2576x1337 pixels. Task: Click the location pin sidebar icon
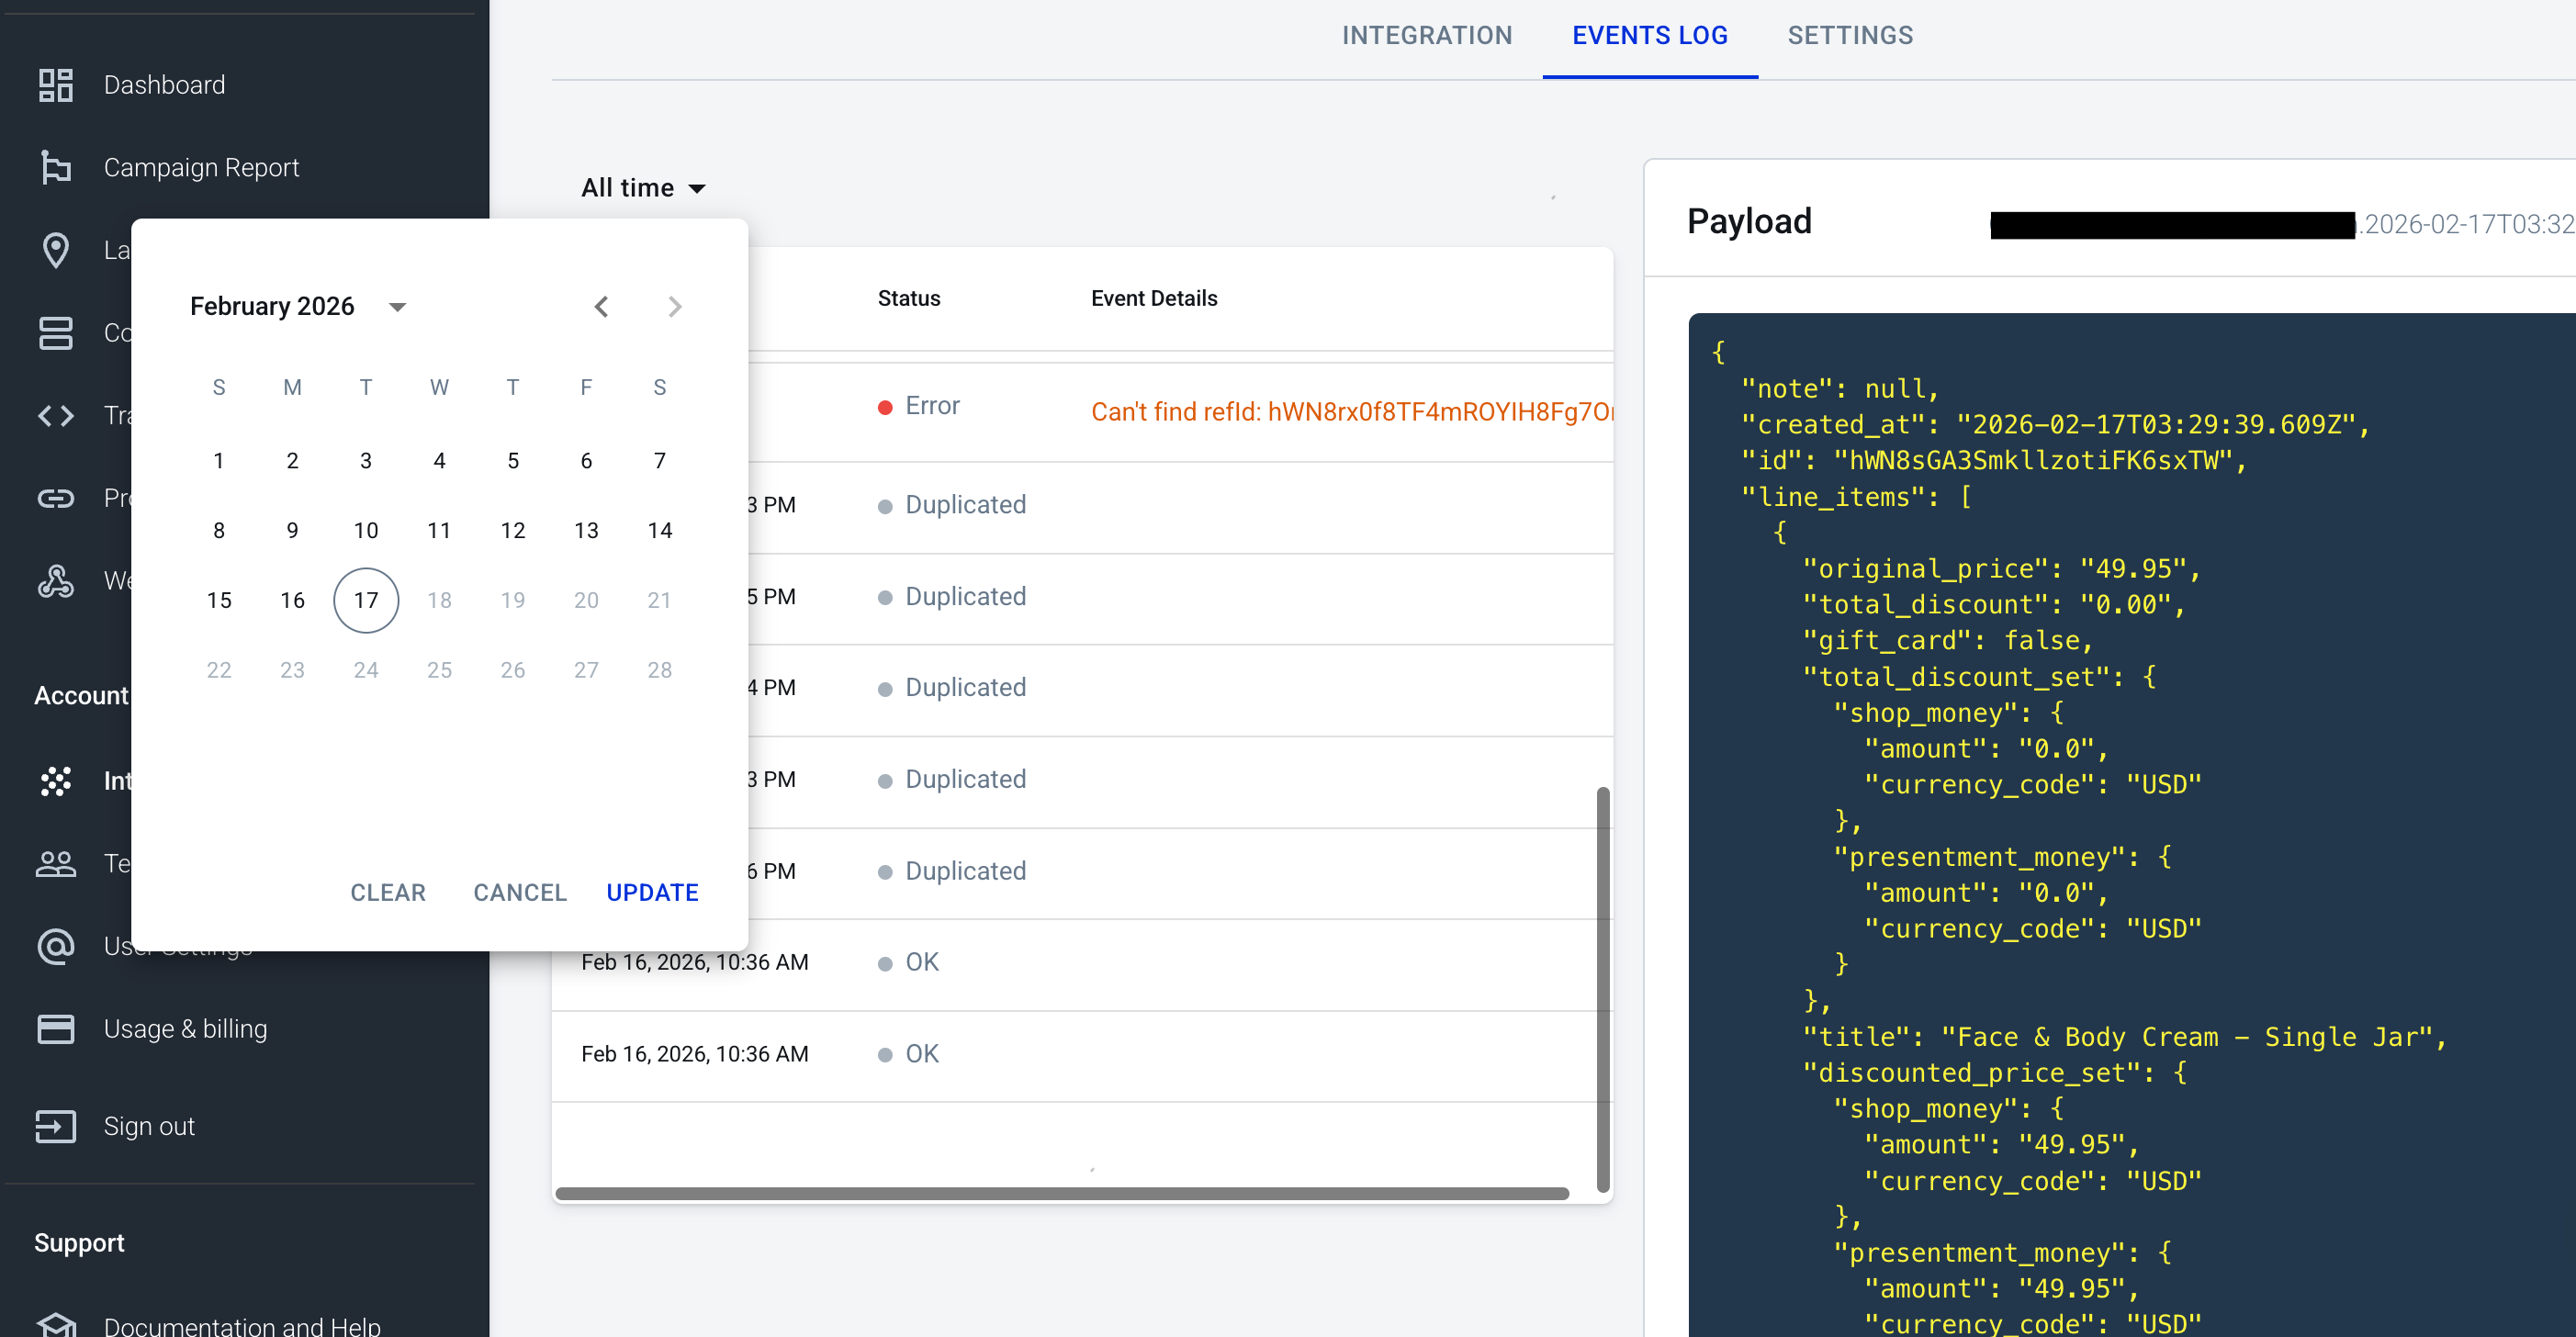point(56,250)
